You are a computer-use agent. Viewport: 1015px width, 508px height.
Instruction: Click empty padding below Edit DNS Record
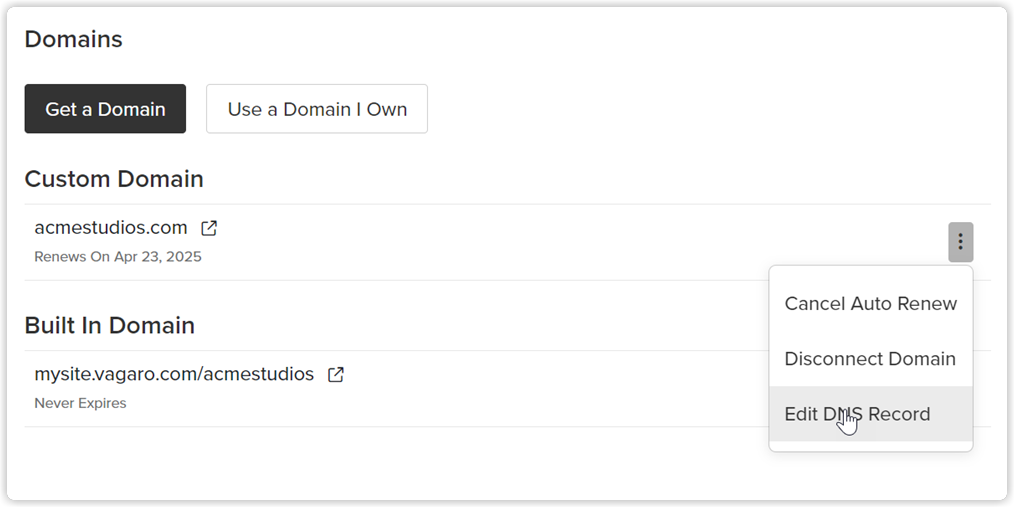871,446
